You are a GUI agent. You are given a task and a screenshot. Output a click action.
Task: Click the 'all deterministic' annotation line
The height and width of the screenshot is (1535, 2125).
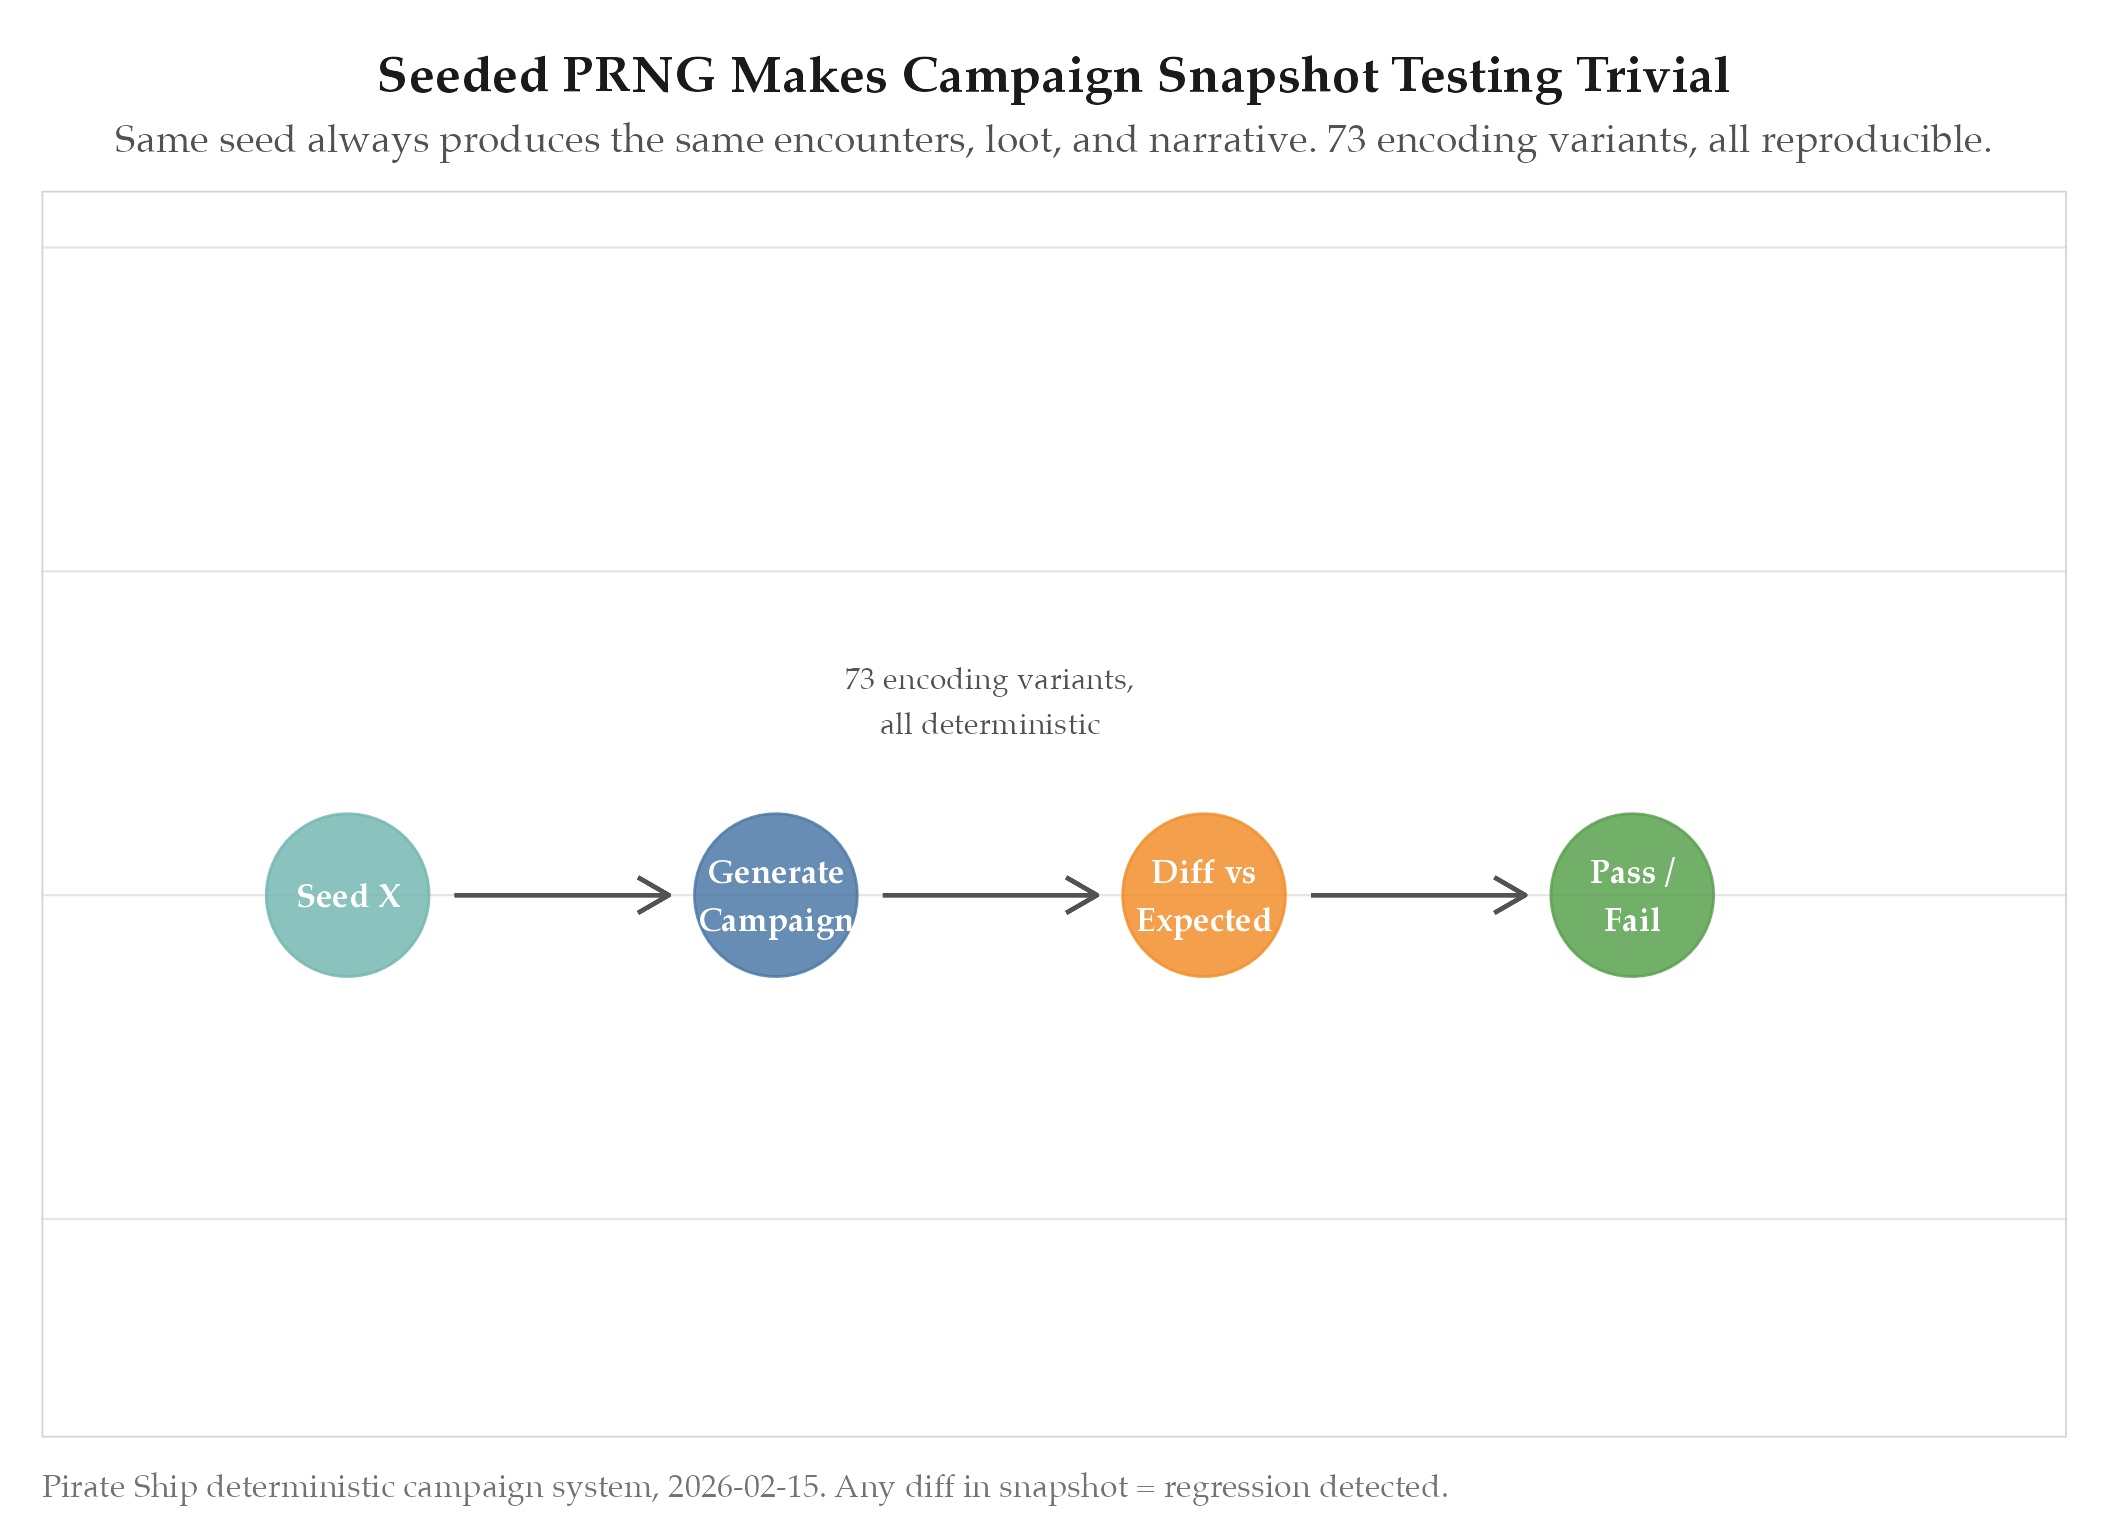pos(989,724)
